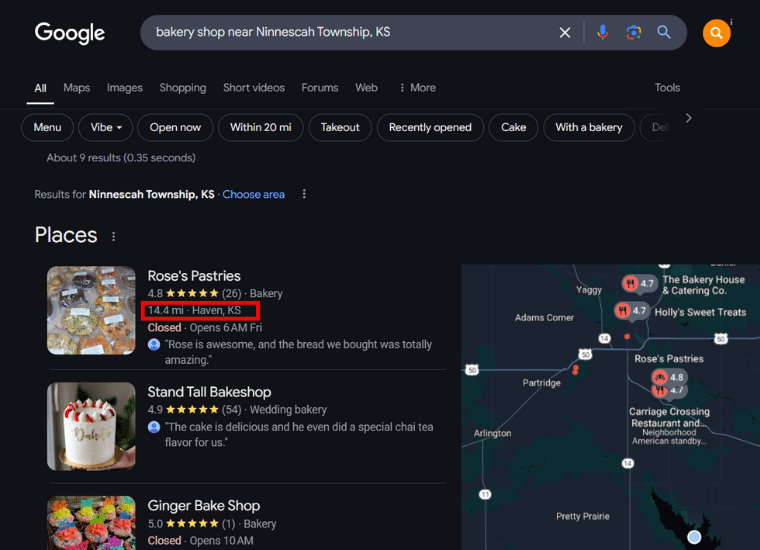Open the orange account avatar

(x=716, y=33)
